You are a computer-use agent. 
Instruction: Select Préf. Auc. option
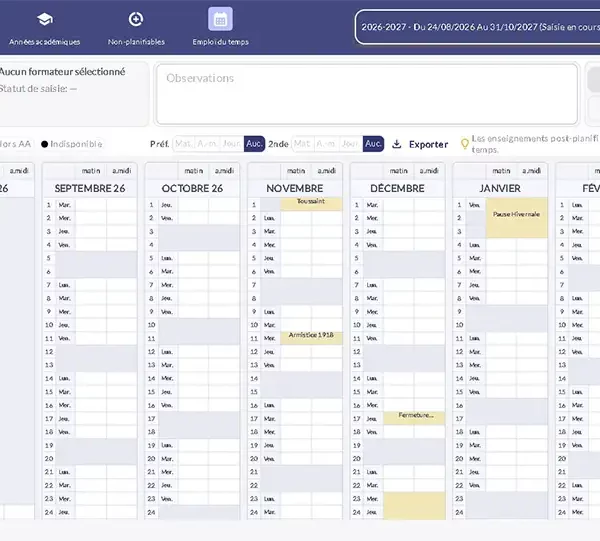254,144
